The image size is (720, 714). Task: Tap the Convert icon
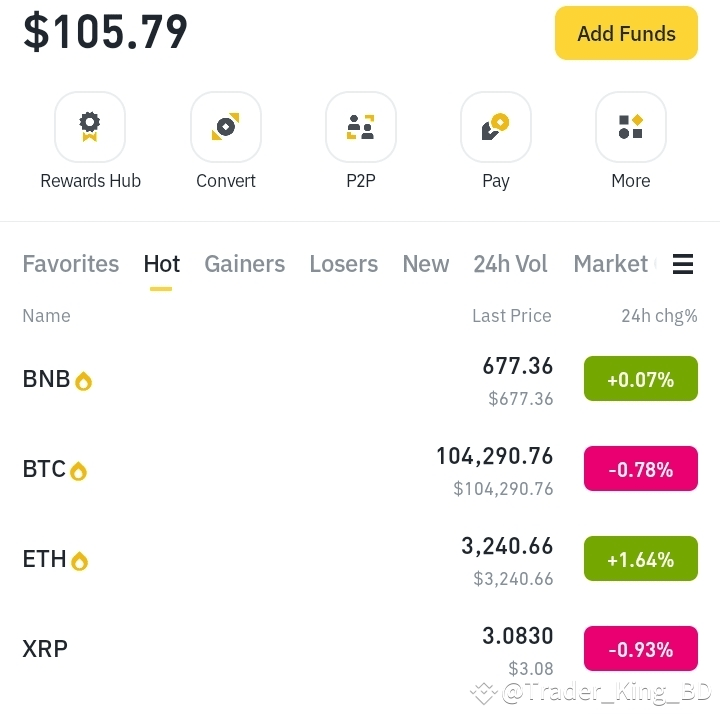coord(225,127)
